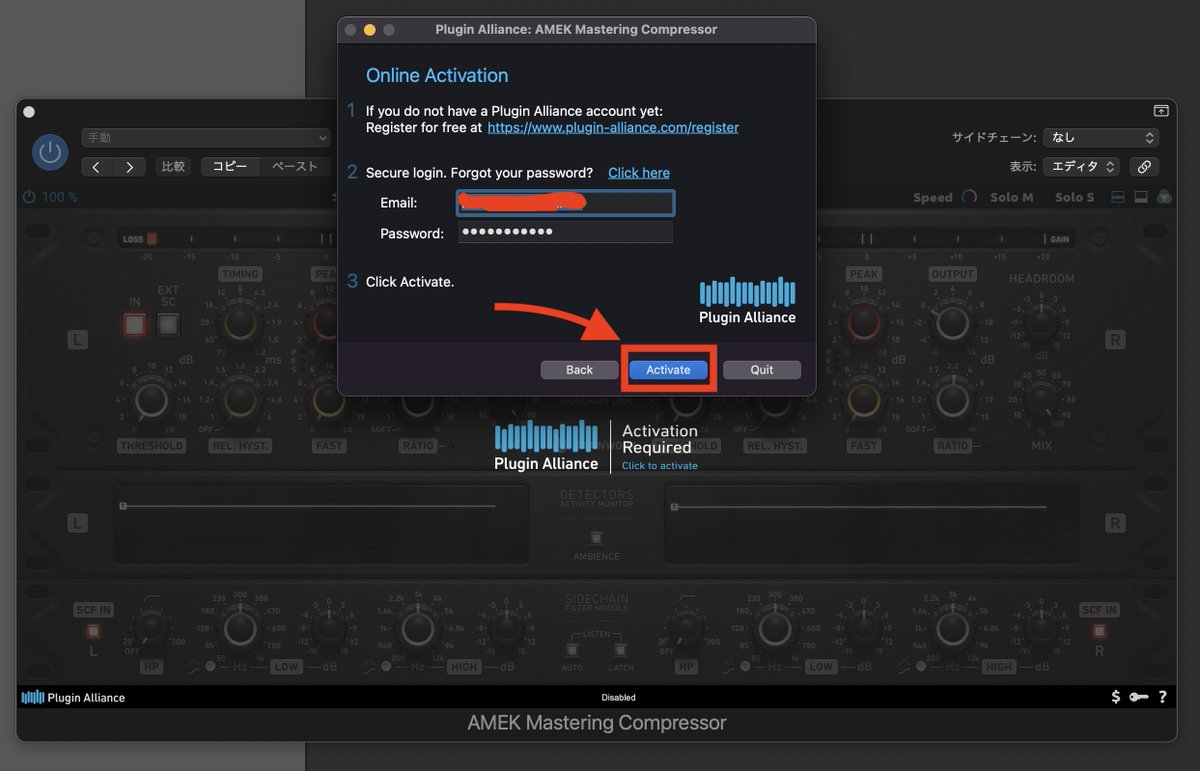
Task: Toggle the sidechain listen LATCH button
Action: click(620, 650)
